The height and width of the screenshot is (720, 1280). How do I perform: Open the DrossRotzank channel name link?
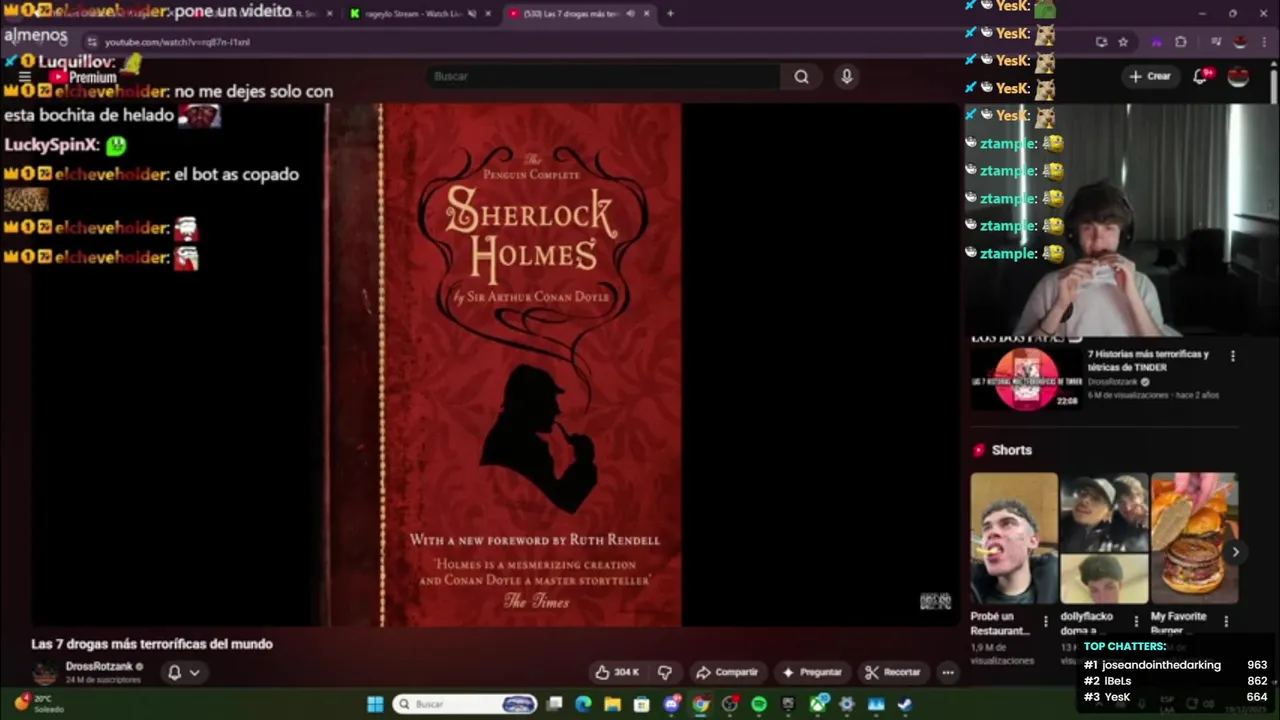coord(99,666)
